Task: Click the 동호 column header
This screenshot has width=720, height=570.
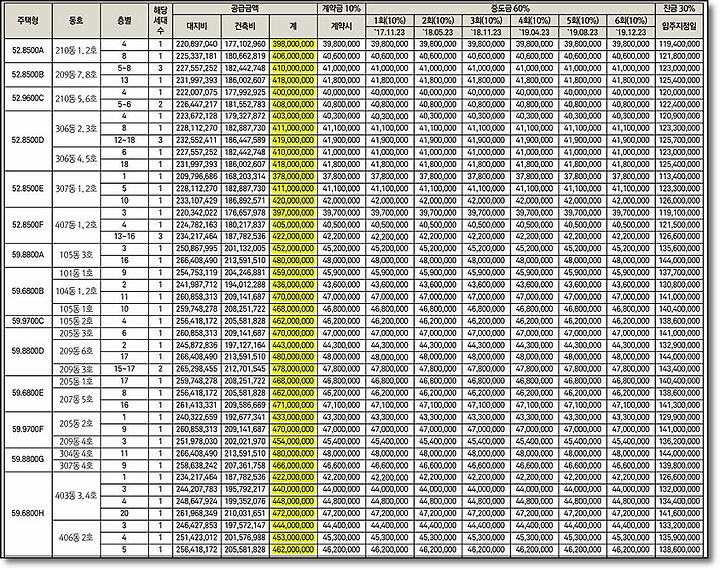Action: (x=76, y=21)
